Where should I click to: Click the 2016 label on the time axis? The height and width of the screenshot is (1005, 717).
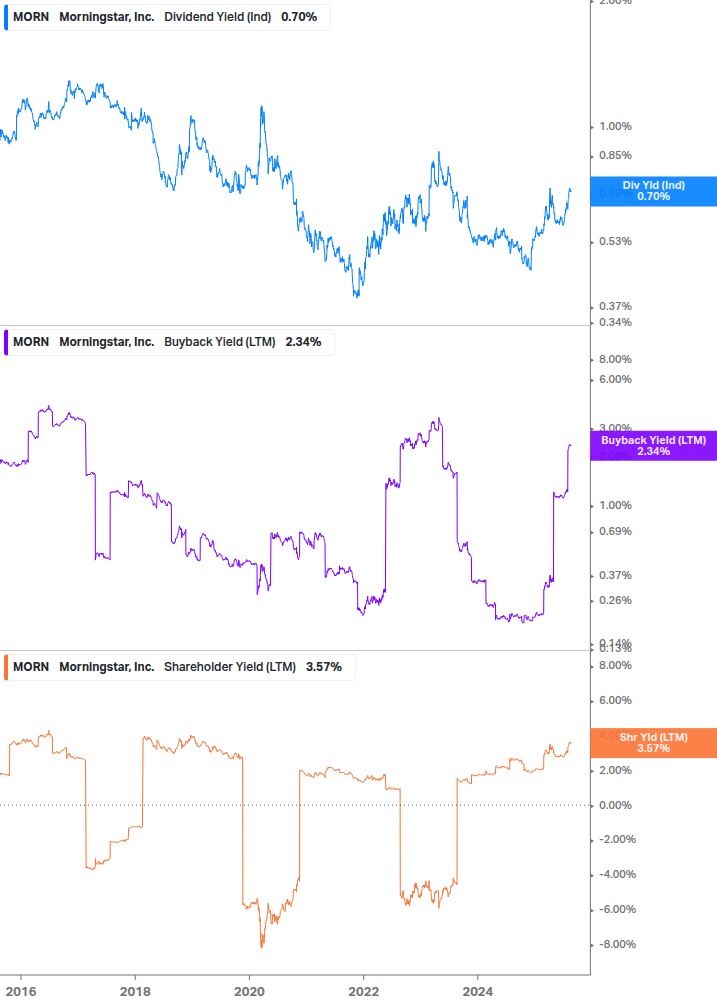tap(21, 992)
